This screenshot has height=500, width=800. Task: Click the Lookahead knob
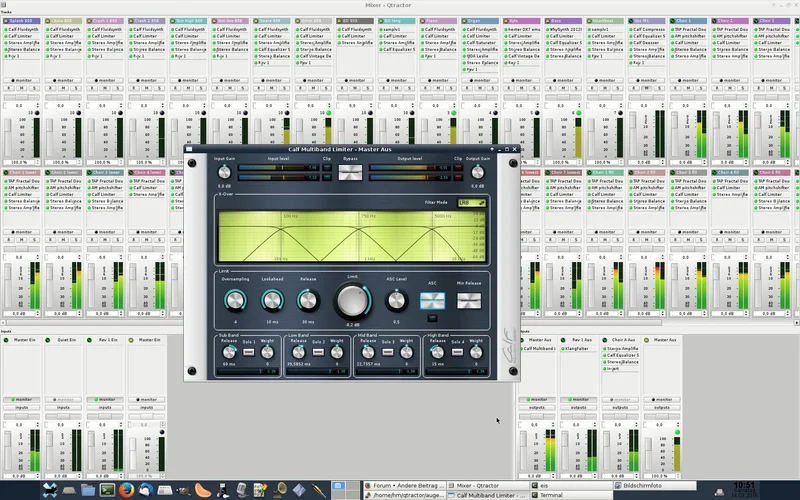(x=272, y=300)
